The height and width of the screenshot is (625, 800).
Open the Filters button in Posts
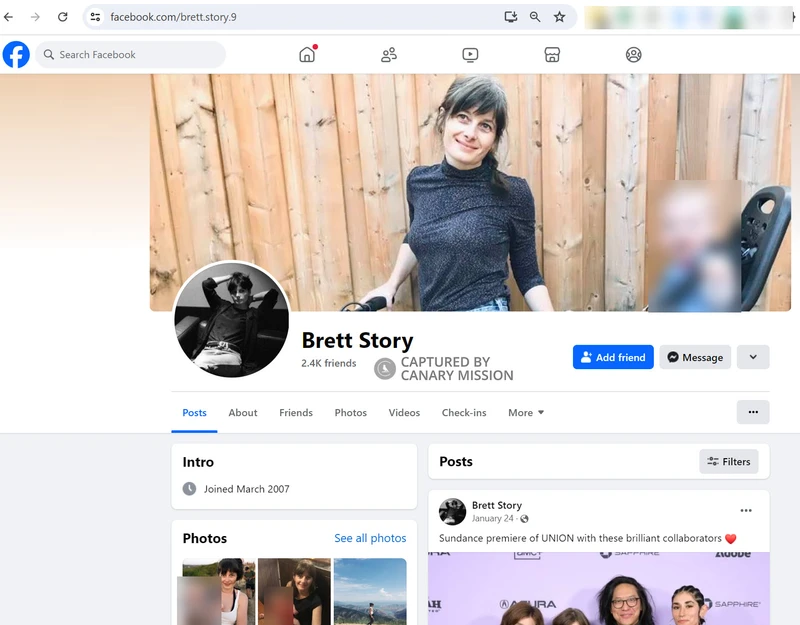click(x=729, y=461)
